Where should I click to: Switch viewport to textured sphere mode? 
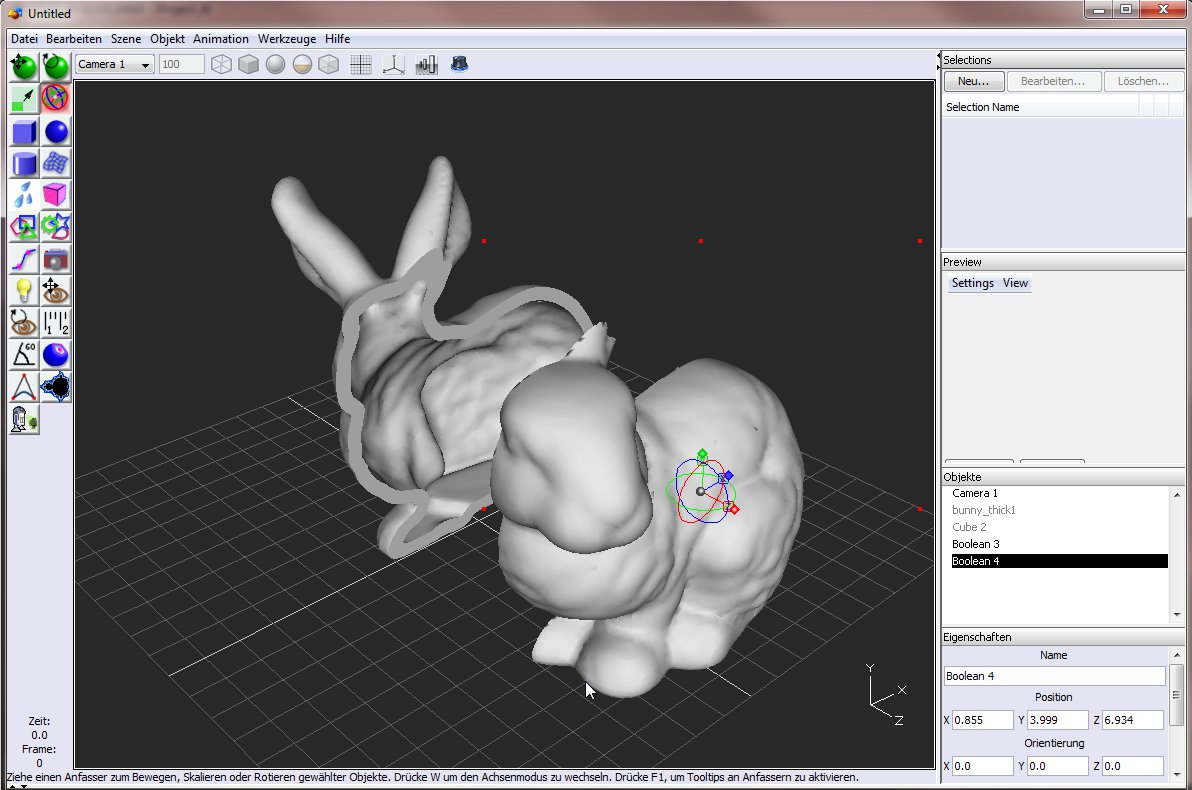[302, 65]
